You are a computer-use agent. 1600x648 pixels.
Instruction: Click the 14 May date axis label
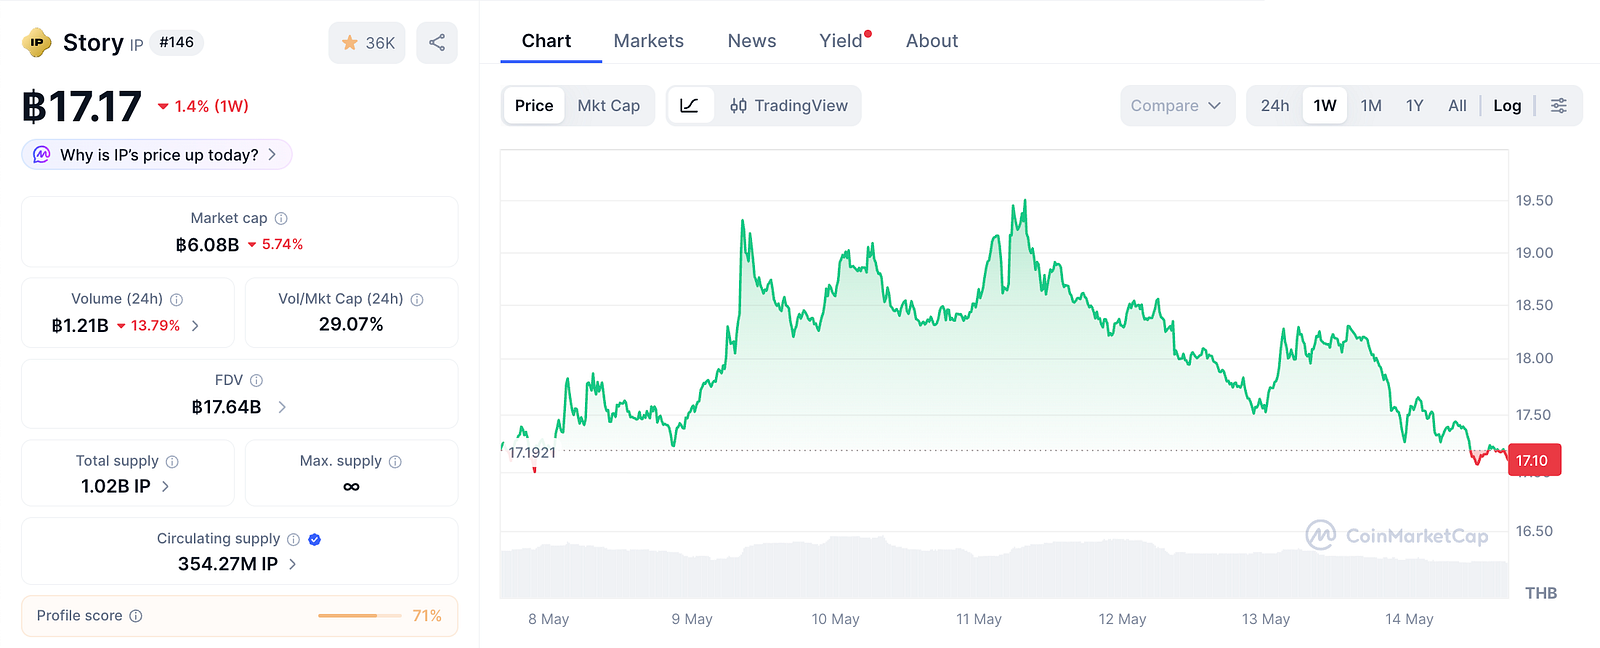(x=1409, y=619)
